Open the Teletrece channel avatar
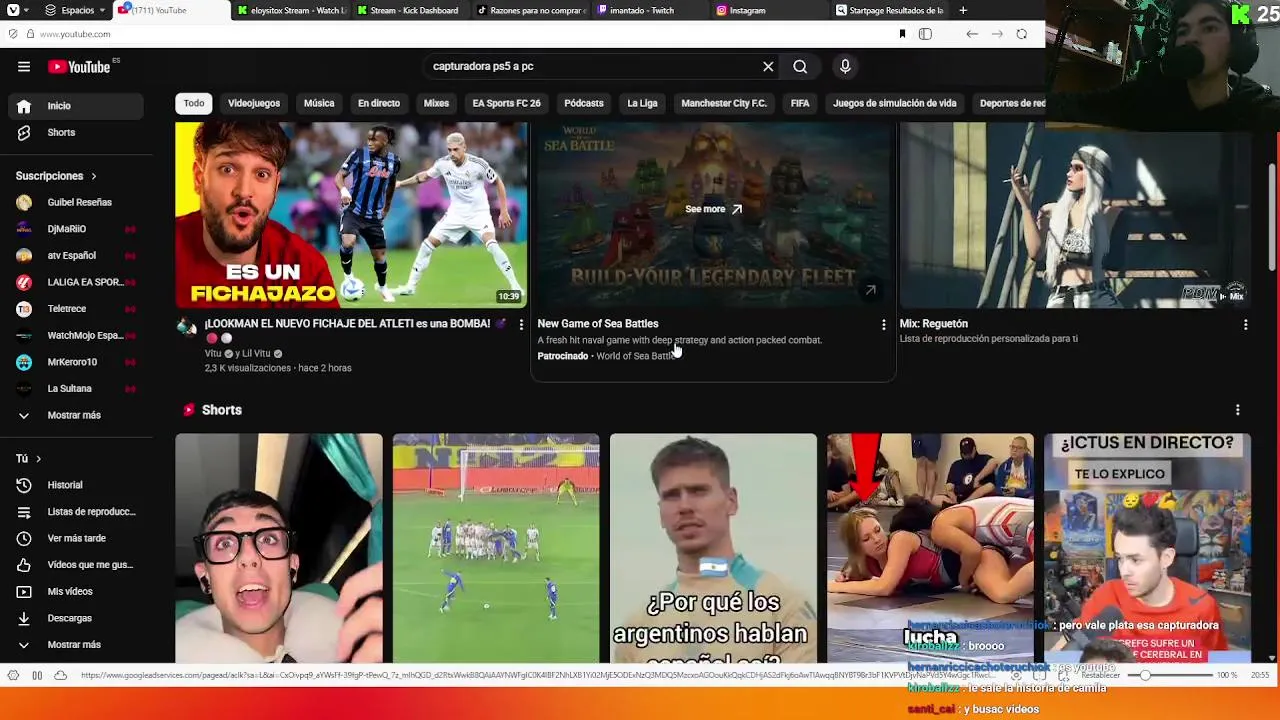This screenshot has height=720, width=1280. coord(24,309)
